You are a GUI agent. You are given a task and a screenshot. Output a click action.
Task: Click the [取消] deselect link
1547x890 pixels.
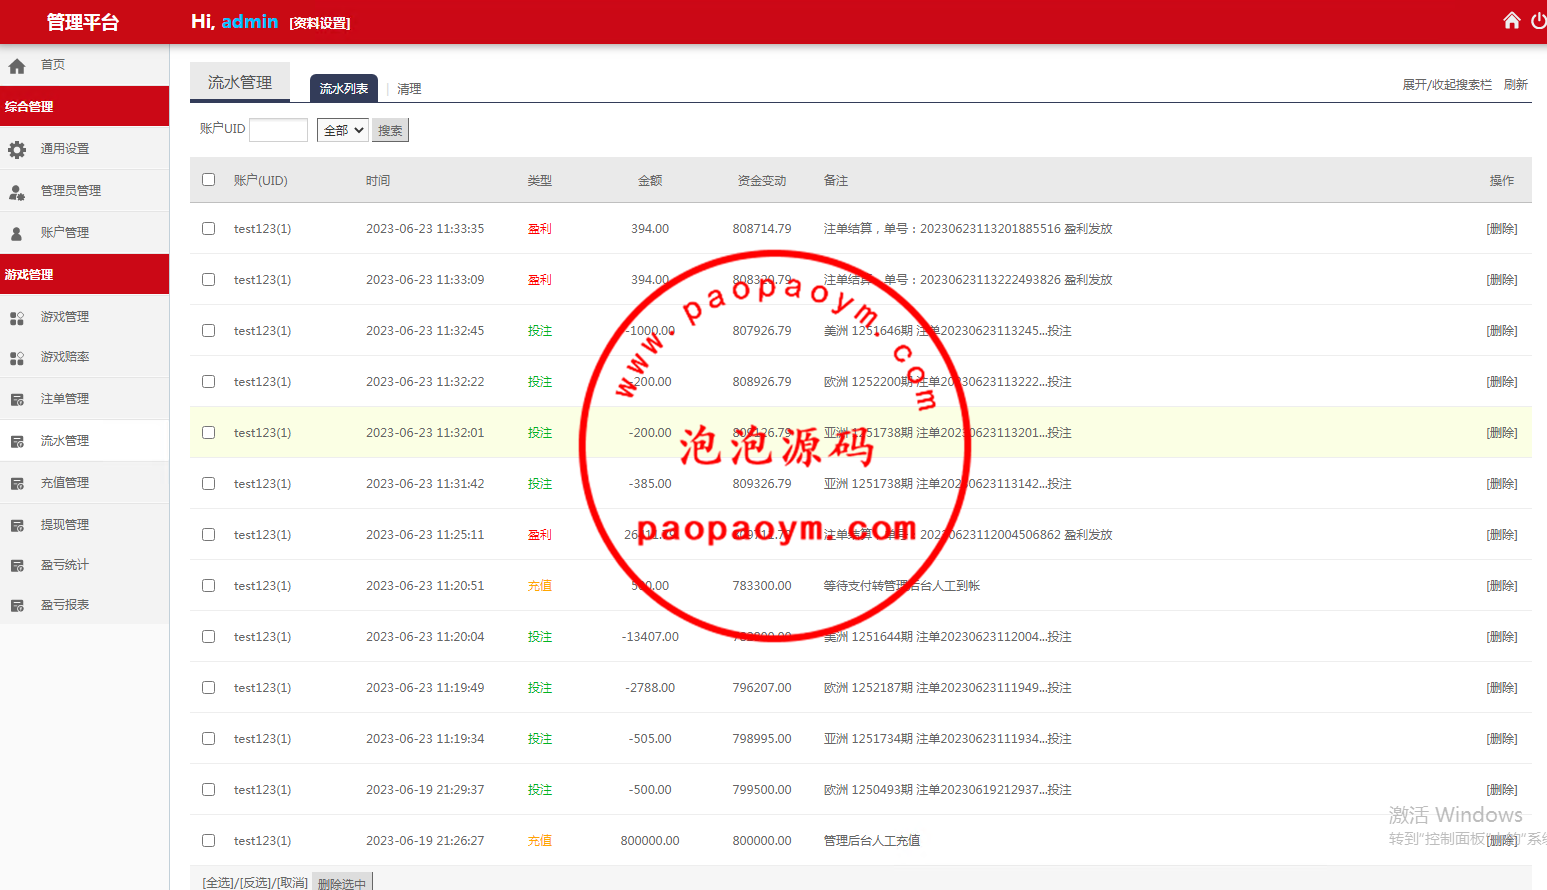(x=292, y=883)
